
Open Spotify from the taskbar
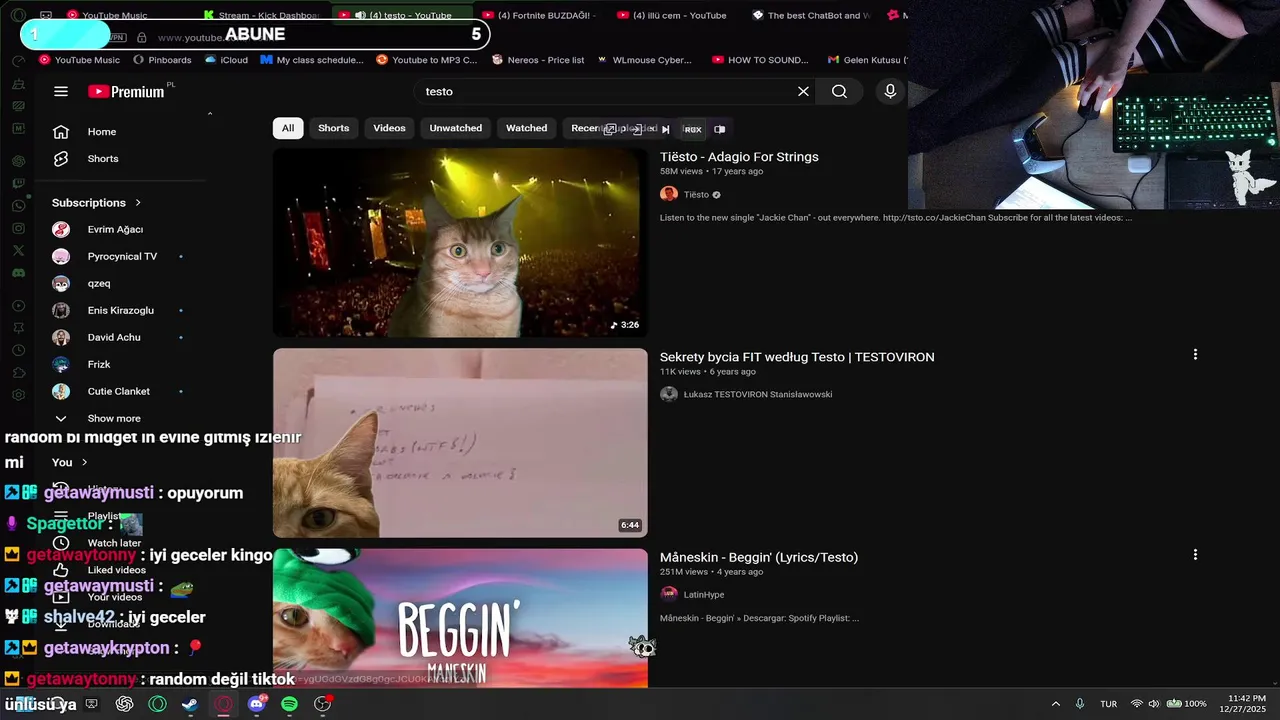[x=289, y=704]
